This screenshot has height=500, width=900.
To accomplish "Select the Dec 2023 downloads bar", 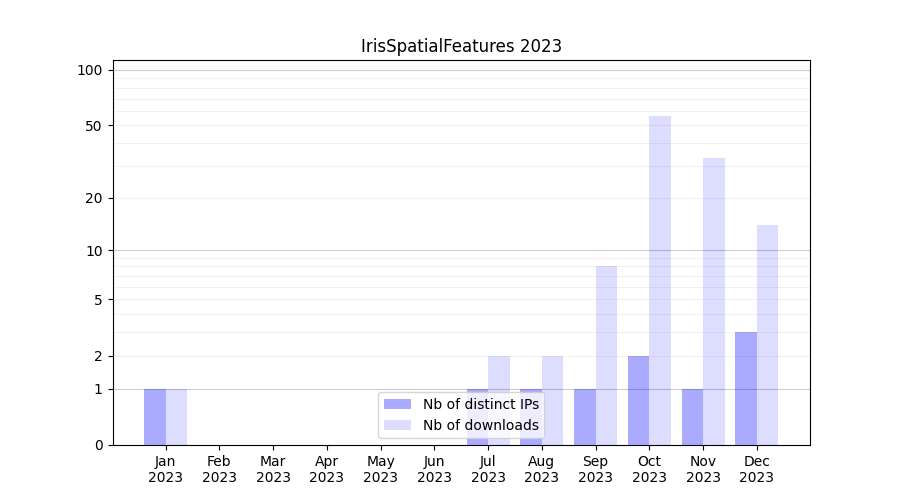I will (x=767, y=335).
